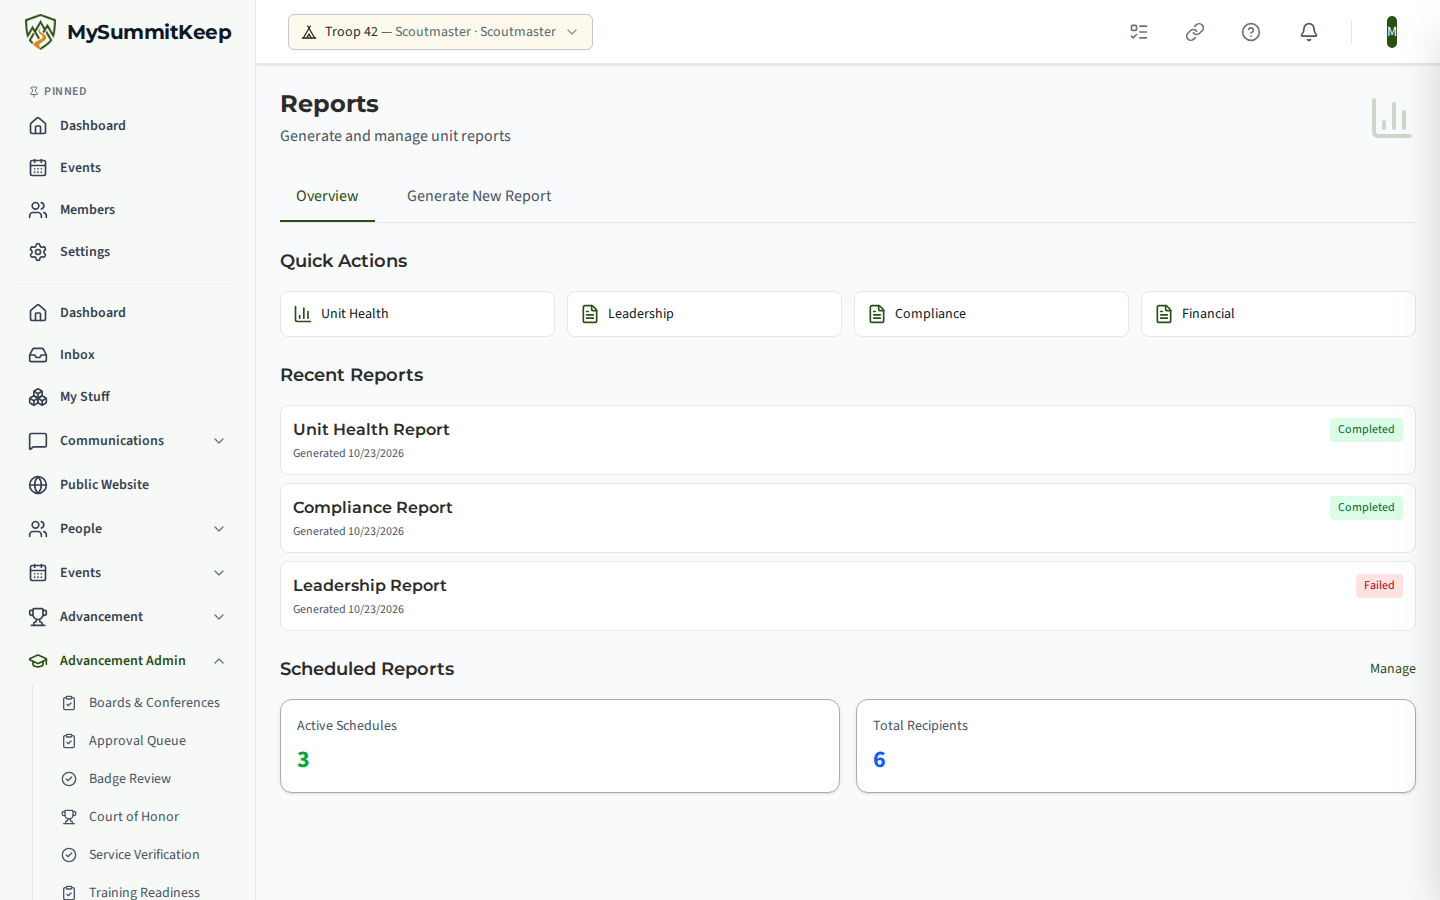Click the Public Website globe icon

point(38,485)
